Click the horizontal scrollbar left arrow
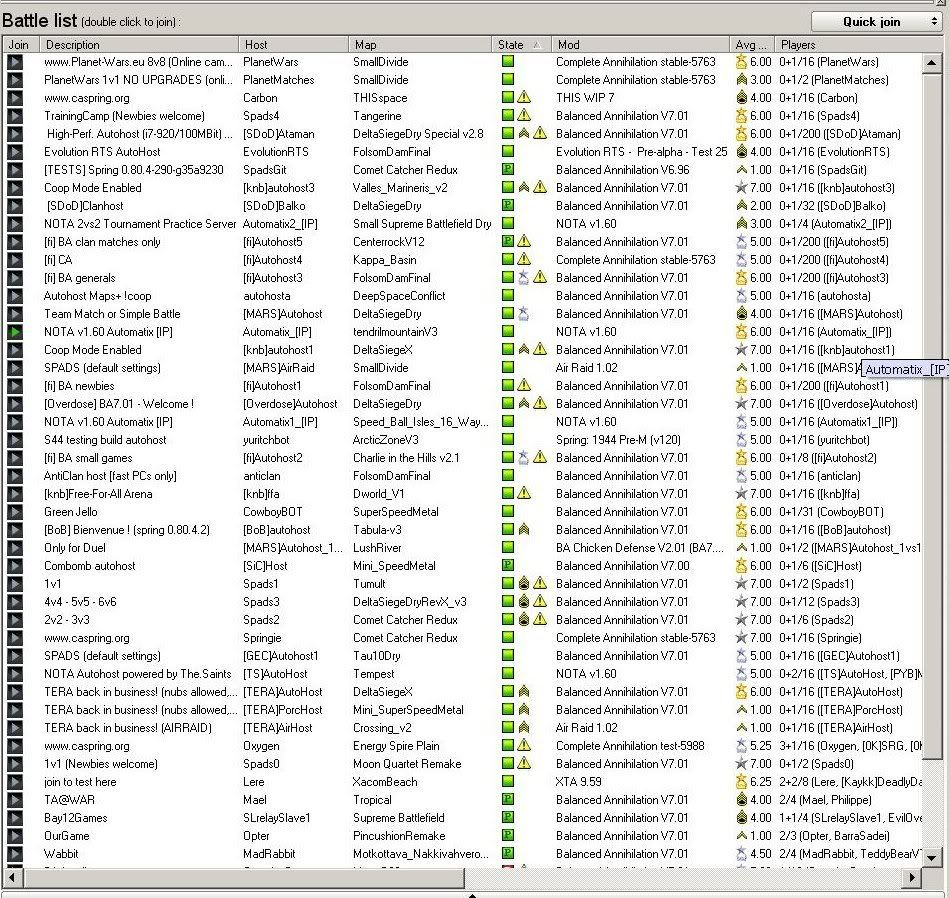 point(13,877)
